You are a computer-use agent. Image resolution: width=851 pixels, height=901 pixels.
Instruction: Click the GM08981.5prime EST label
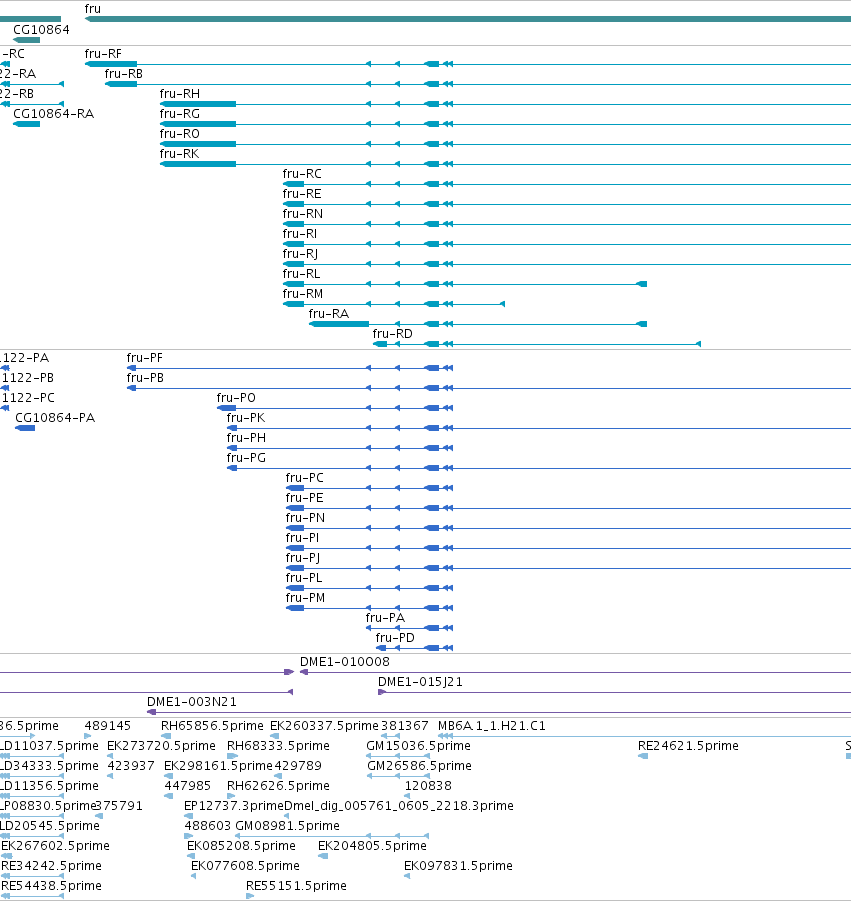click(x=287, y=826)
